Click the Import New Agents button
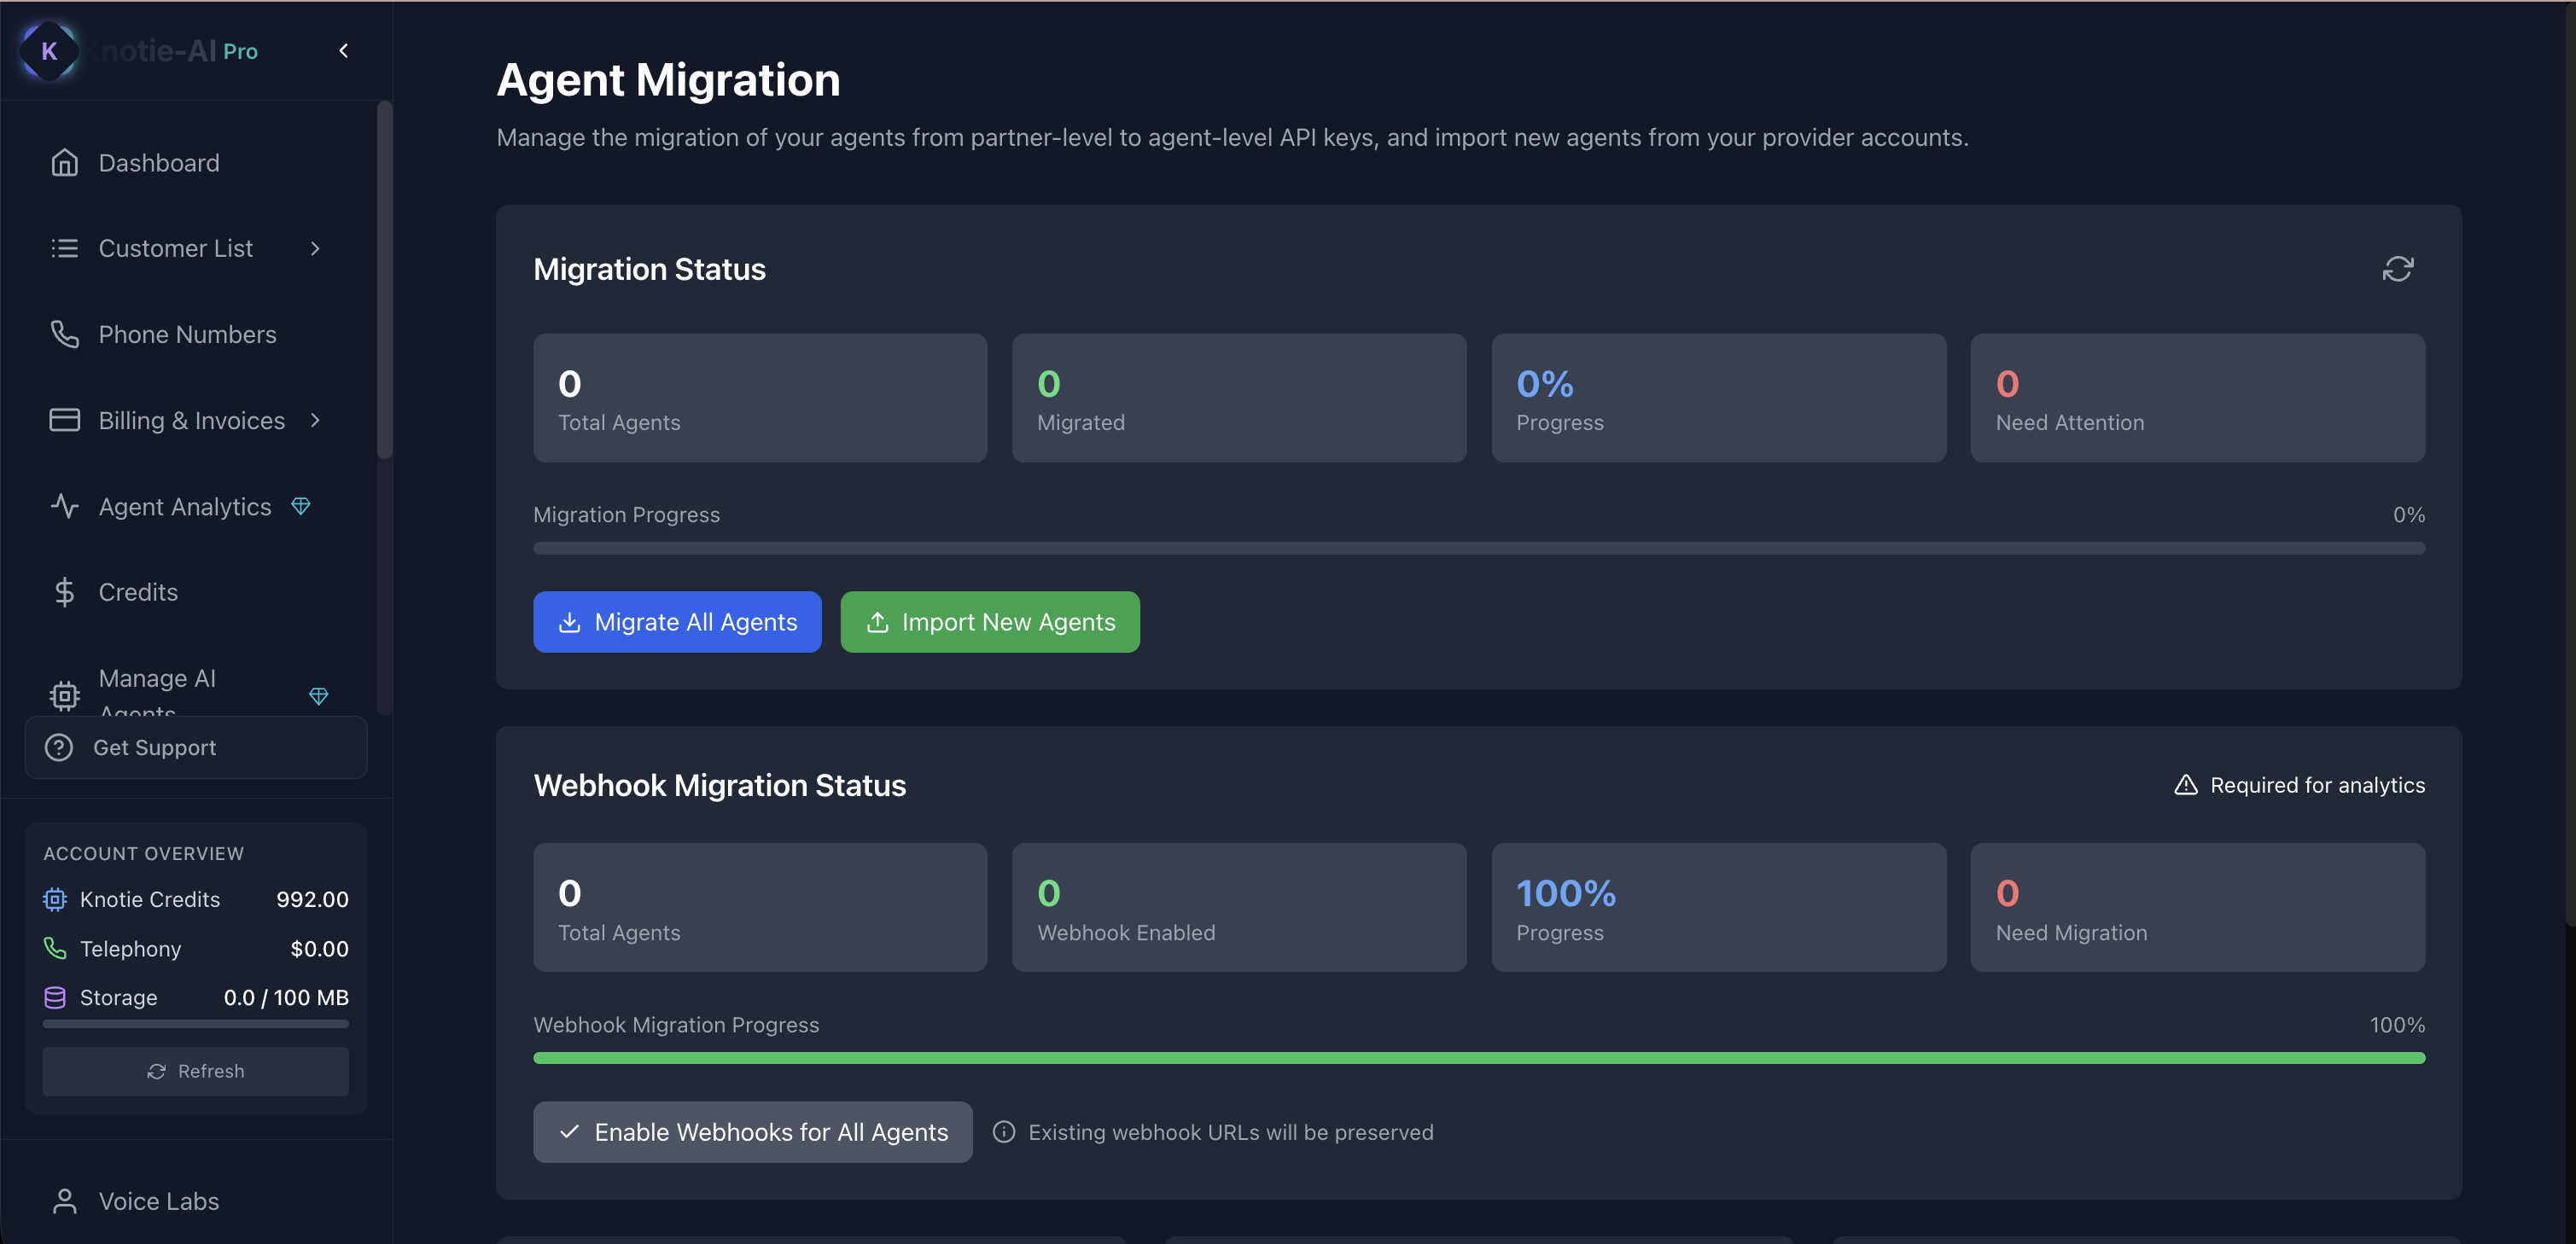Viewport: 2576px width, 1244px height. point(989,622)
